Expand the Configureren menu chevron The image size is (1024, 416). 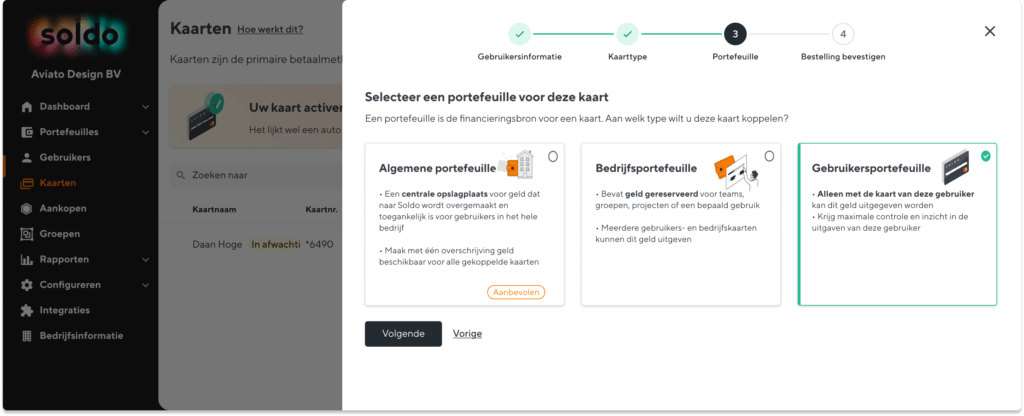click(146, 285)
